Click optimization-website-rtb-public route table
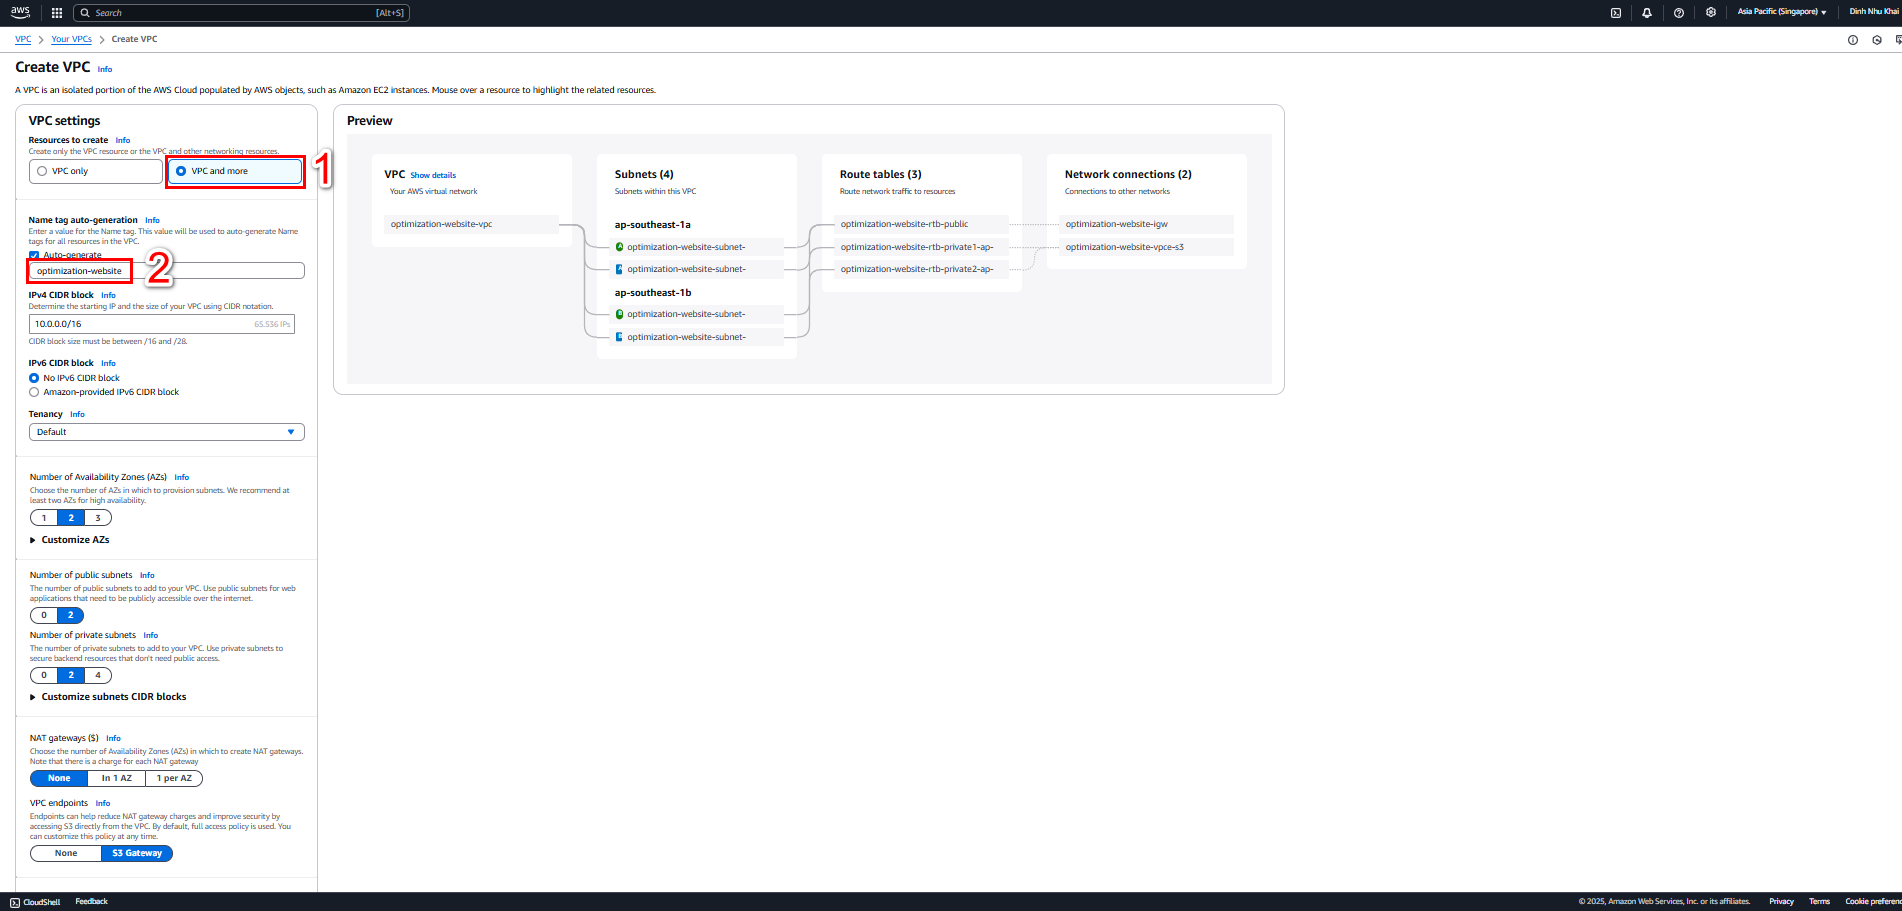The width and height of the screenshot is (1902, 911). click(x=921, y=224)
